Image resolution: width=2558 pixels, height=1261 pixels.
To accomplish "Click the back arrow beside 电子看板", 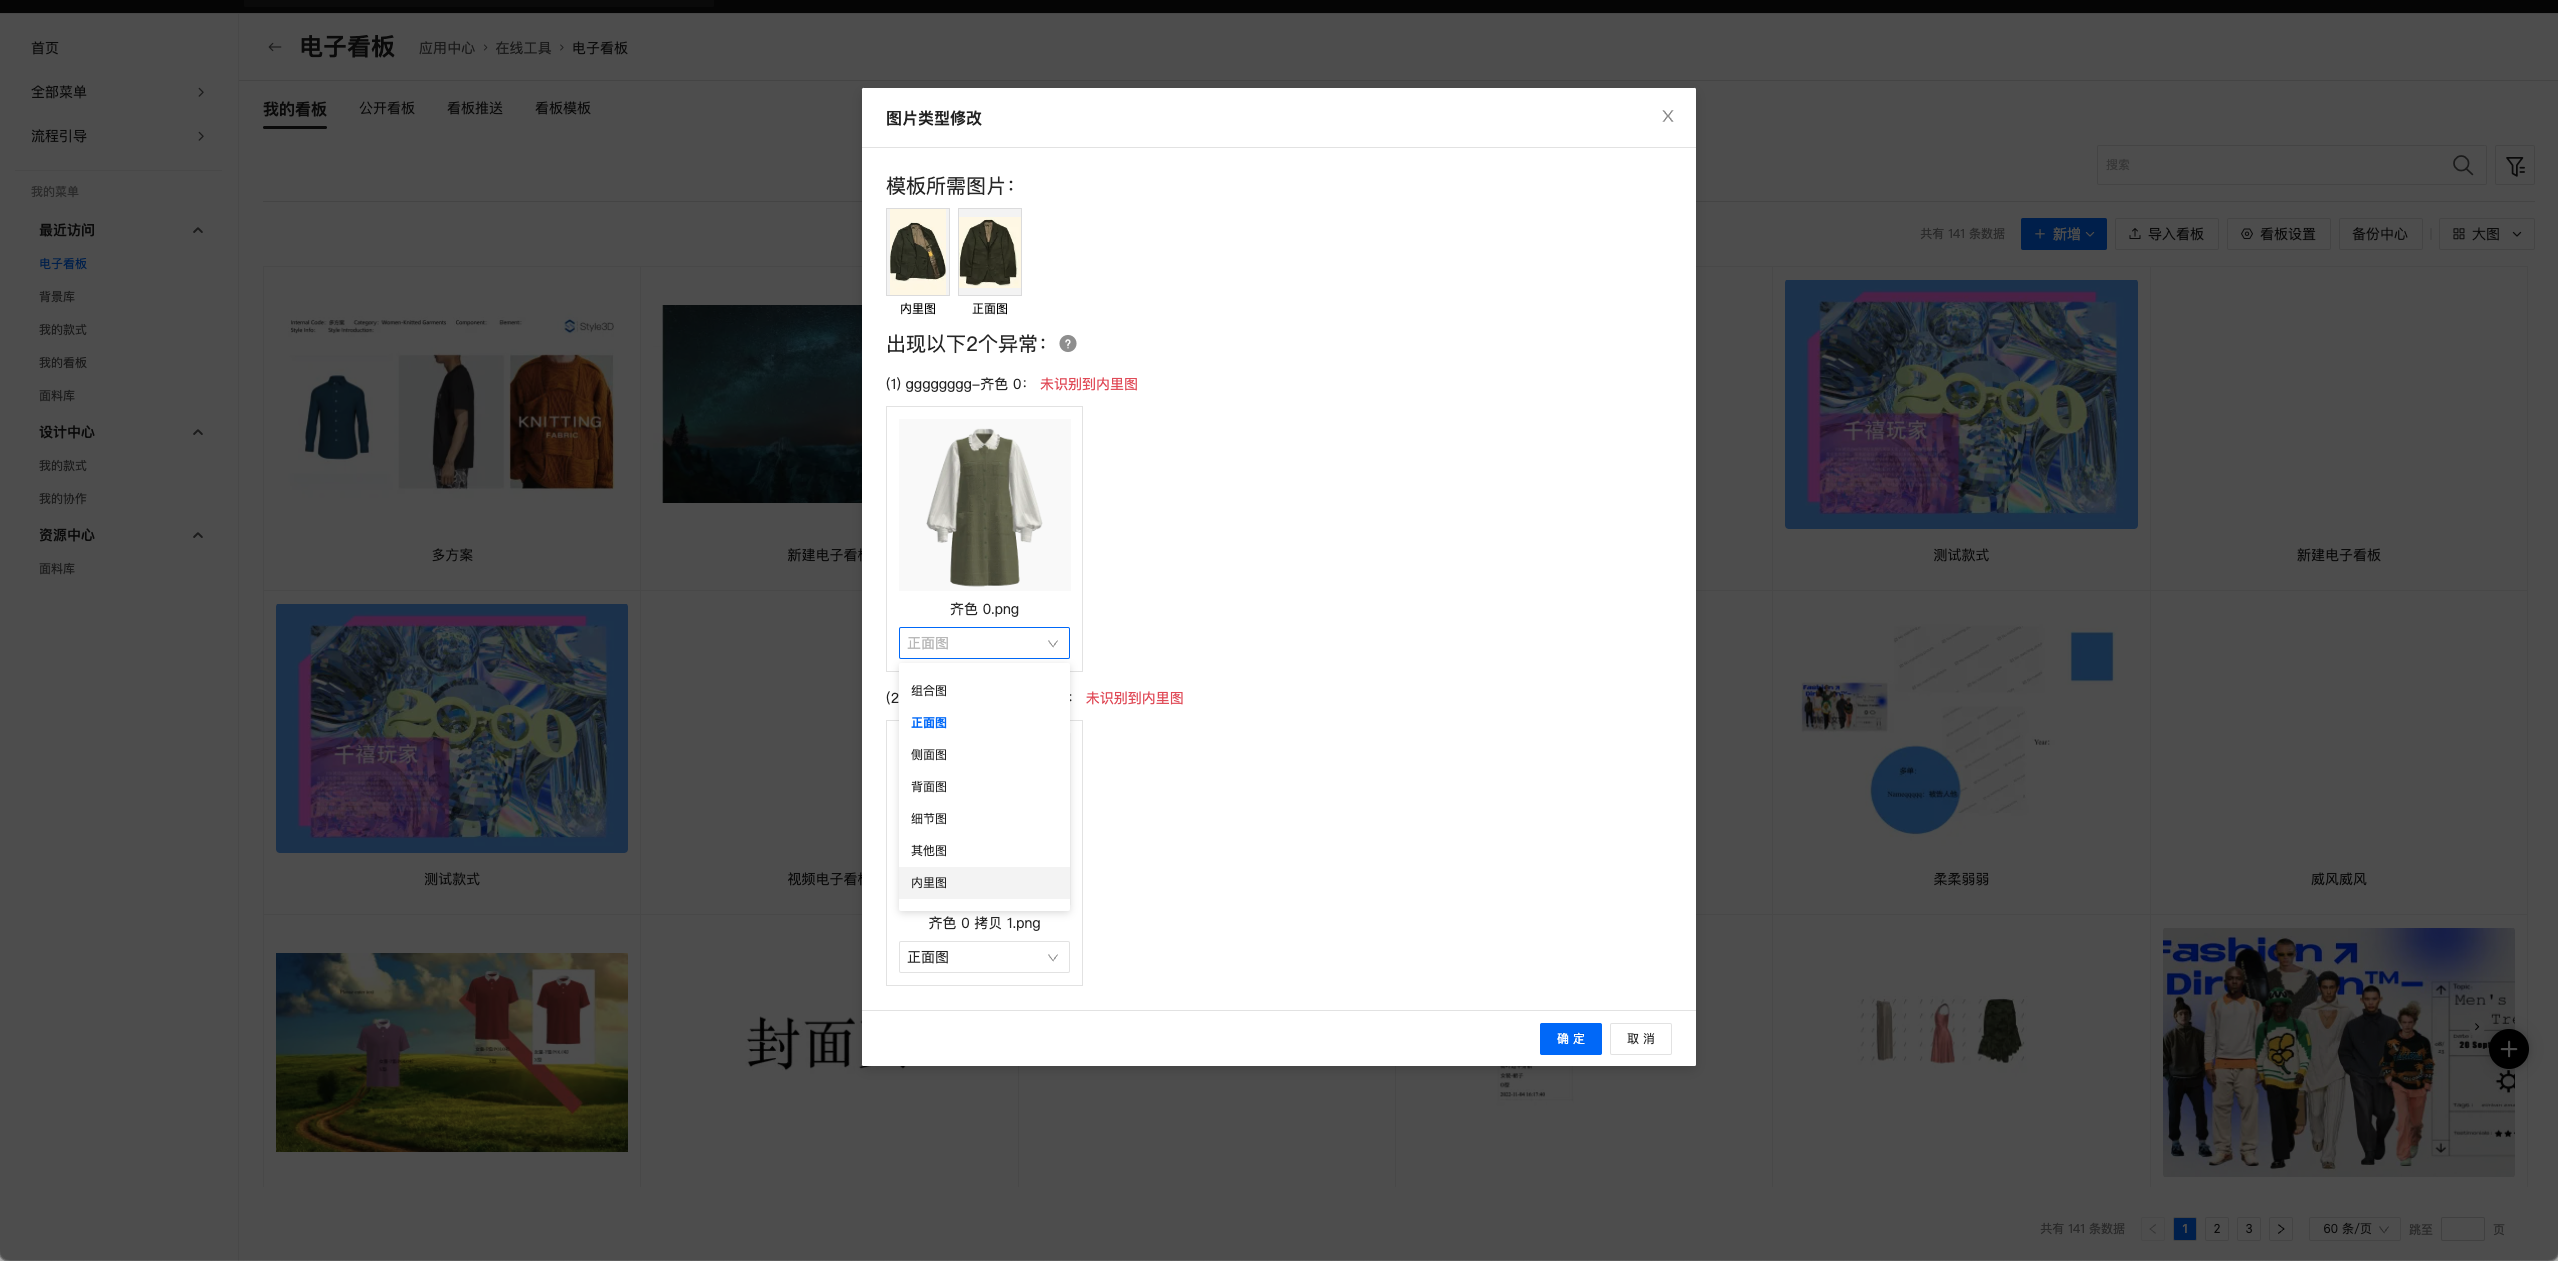I will (274, 47).
